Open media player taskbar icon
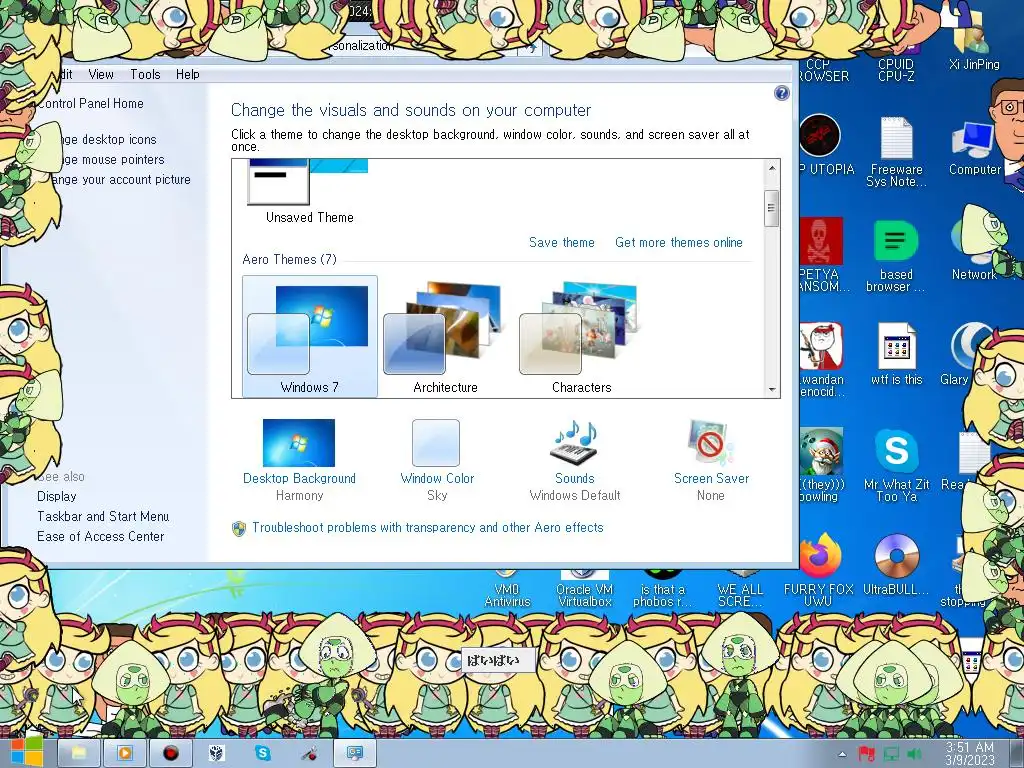The width and height of the screenshot is (1024, 768). click(x=125, y=753)
